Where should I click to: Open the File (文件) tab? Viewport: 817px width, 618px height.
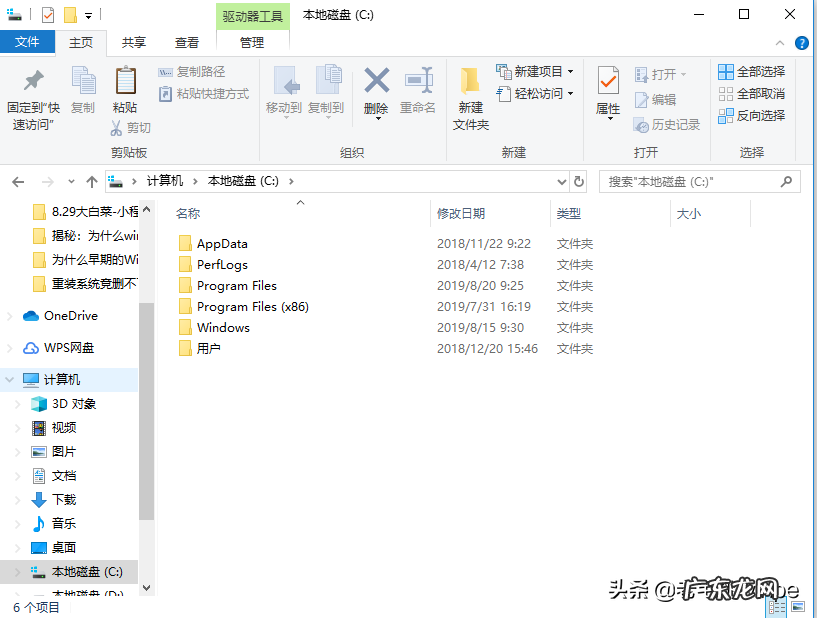27,42
